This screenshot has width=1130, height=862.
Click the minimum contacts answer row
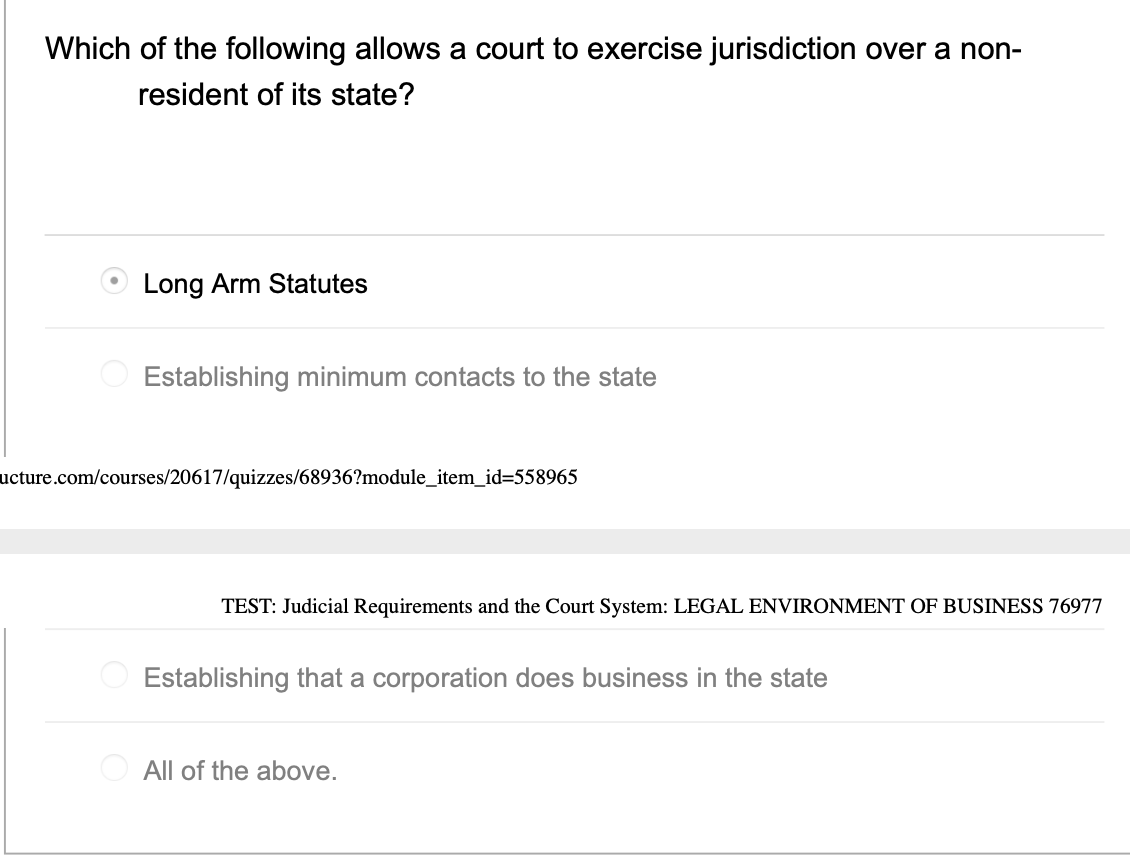(x=400, y=377)
